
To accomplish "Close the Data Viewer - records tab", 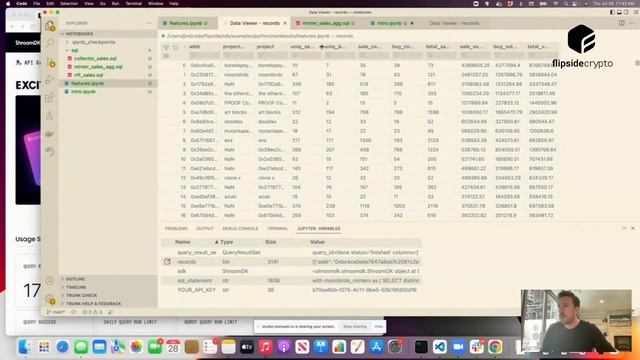I will 285,23.
